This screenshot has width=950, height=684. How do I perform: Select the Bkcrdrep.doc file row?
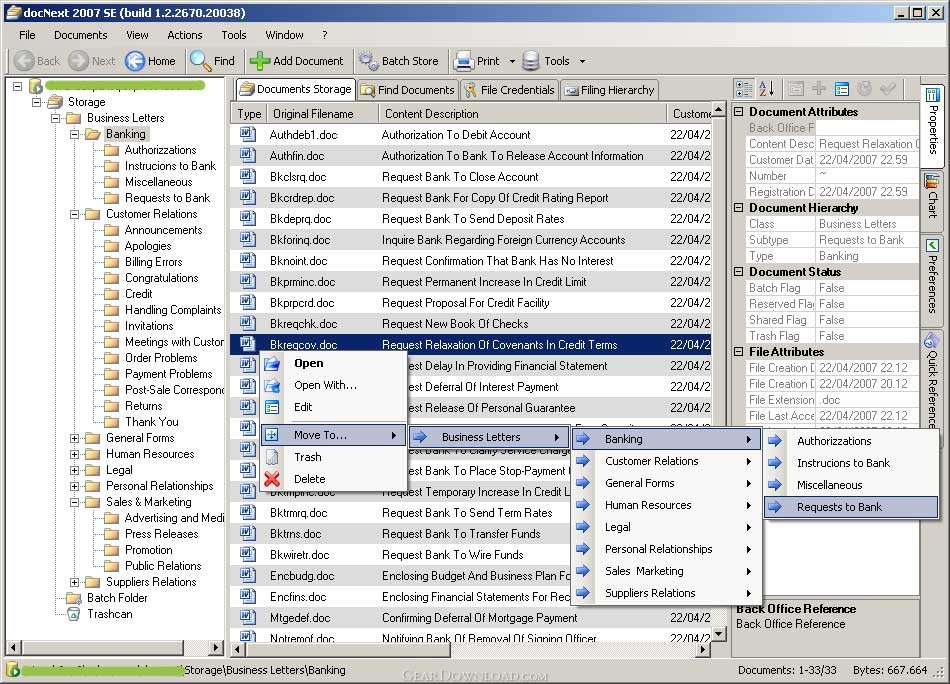pos(471,198)
